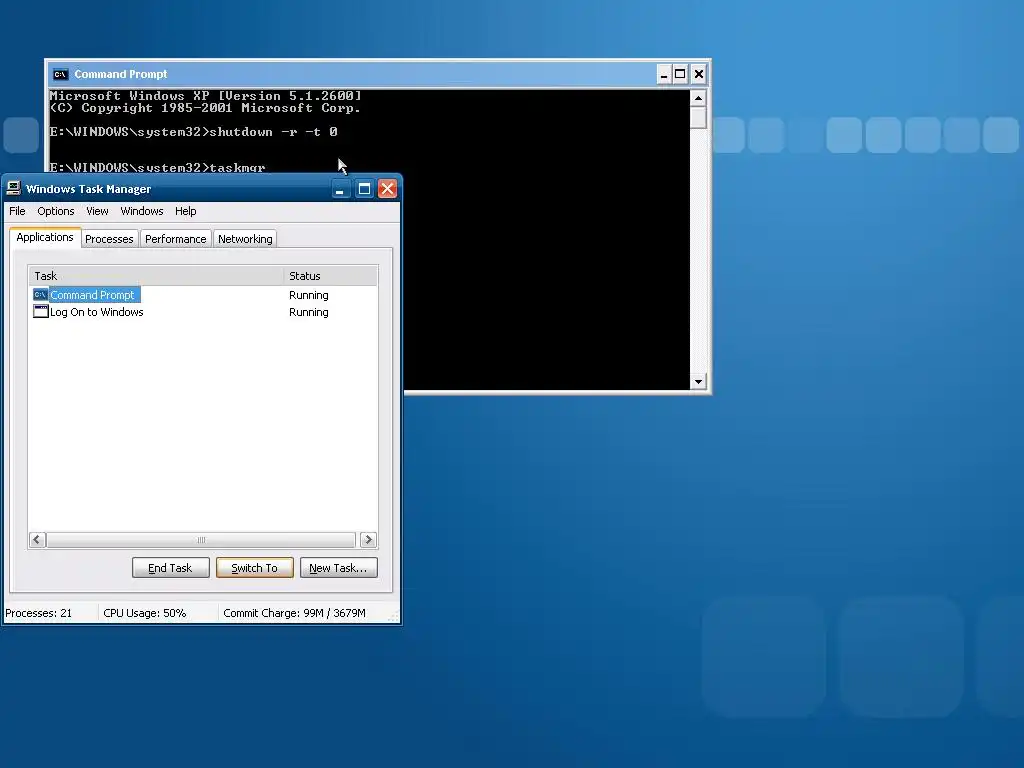Switch to the Processes tab
Viewport: 1024px width, 768px height.
tap(109, 239)
